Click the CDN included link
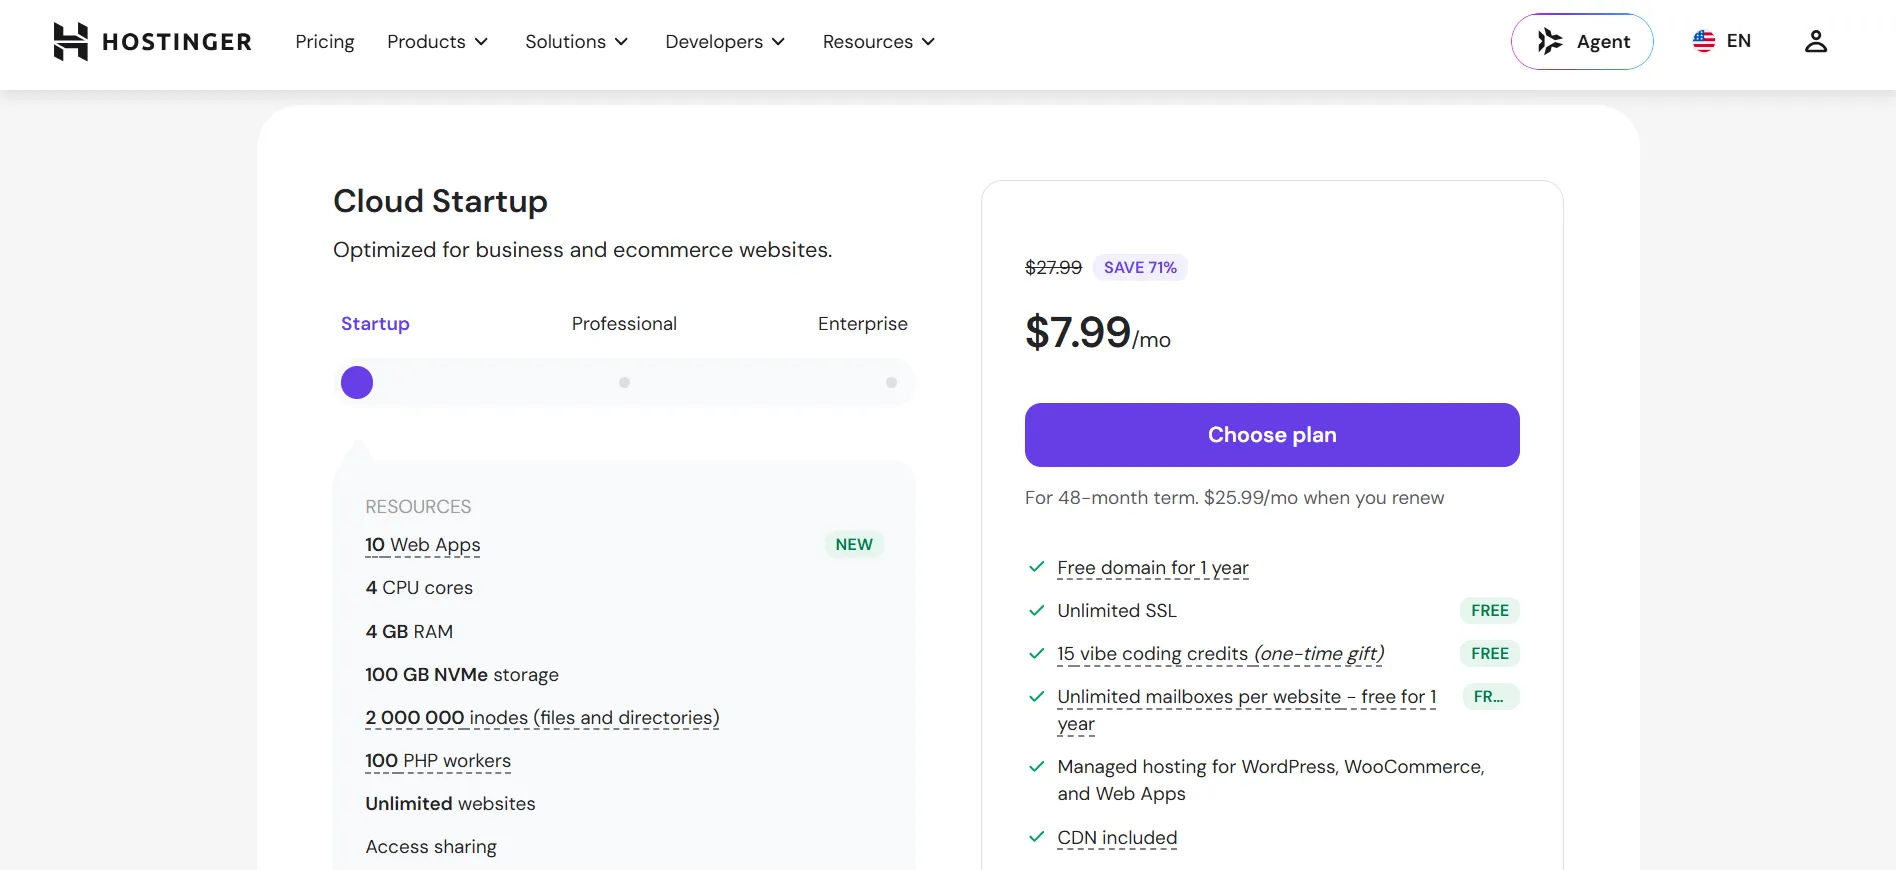Screen dimensions: 1896x870 (1117, 838)
